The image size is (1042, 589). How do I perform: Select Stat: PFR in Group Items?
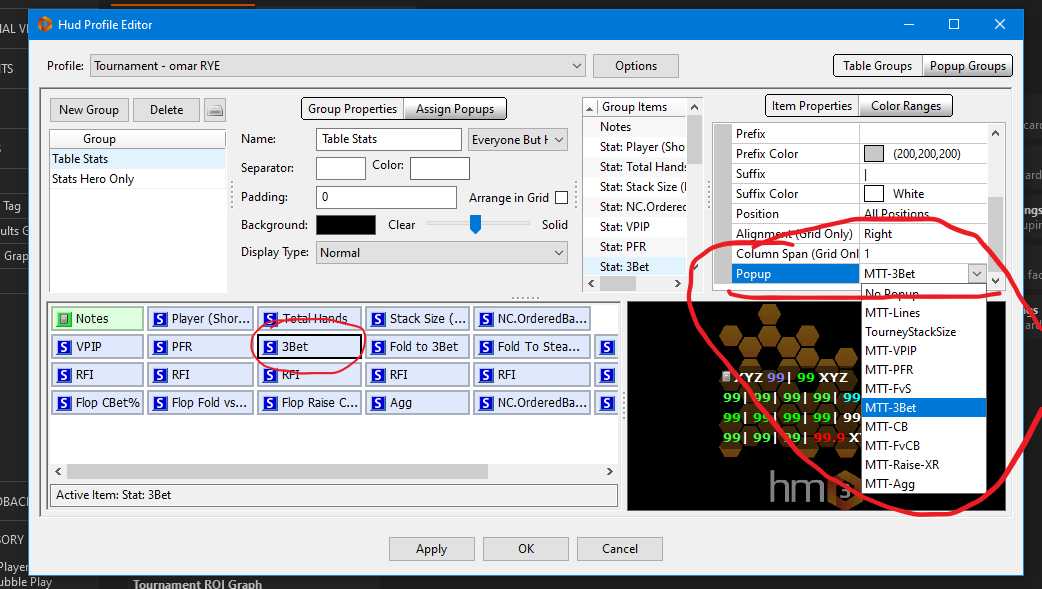(635, 247)
